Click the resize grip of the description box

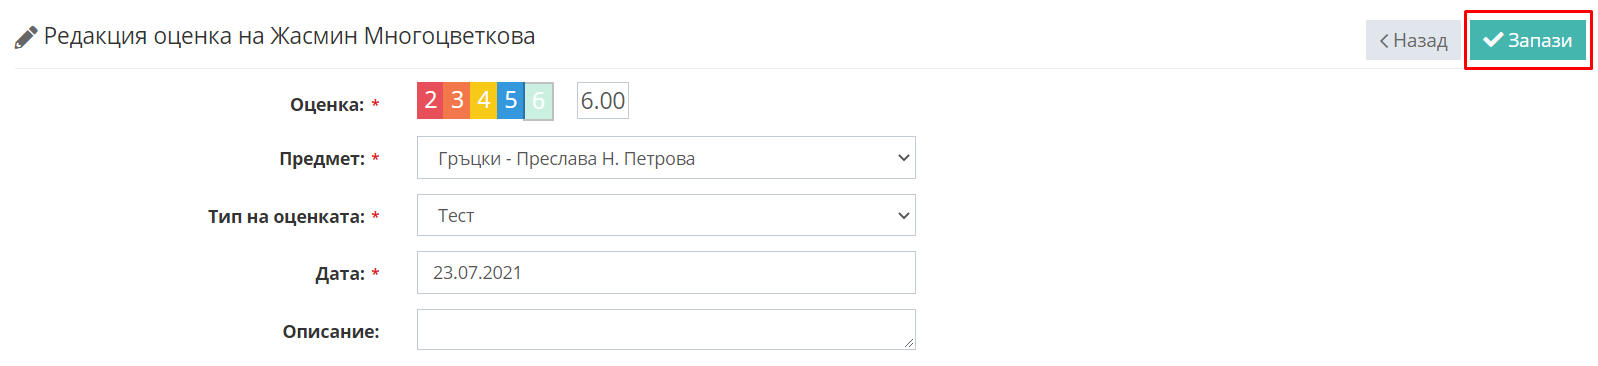point(909,343)
